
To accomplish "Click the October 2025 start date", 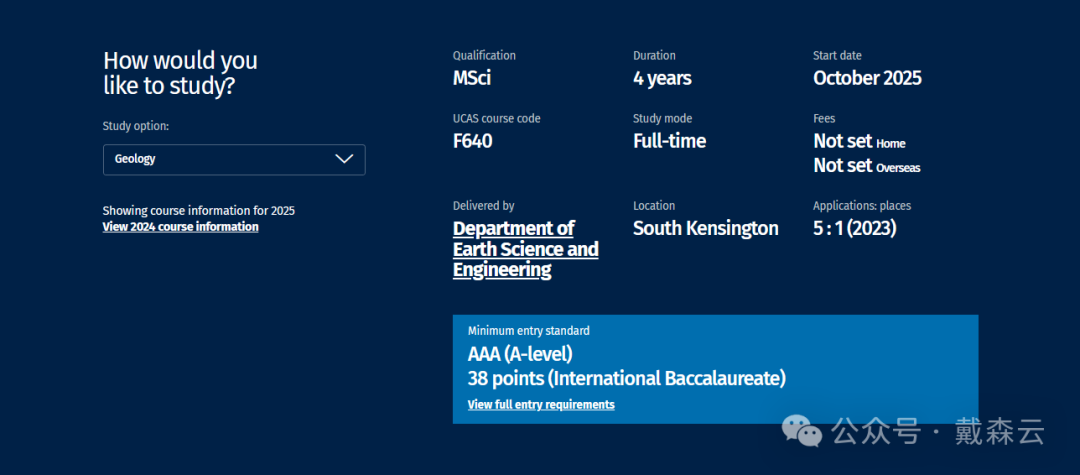I will click(x=867, y=78).
